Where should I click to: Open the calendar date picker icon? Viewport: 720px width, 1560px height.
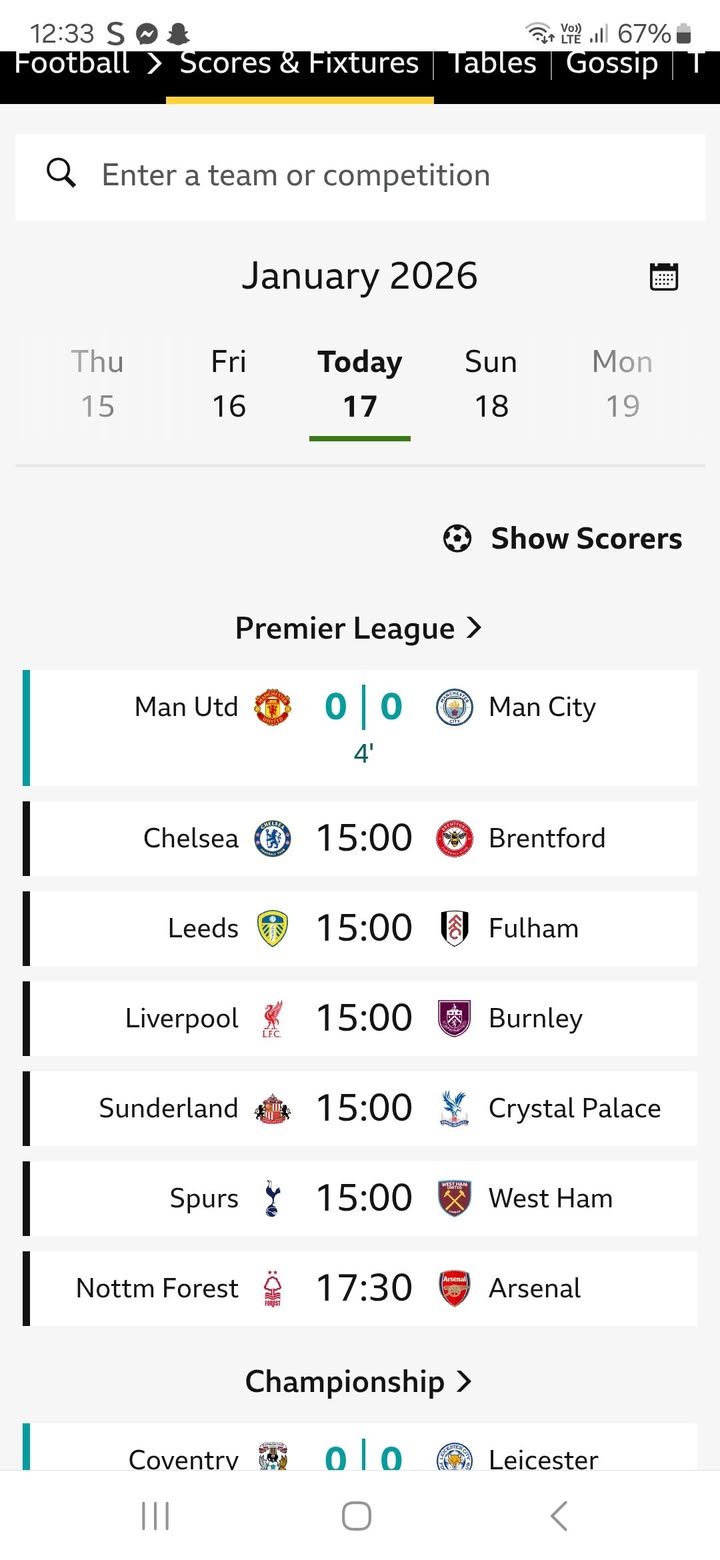click(664, 276)
